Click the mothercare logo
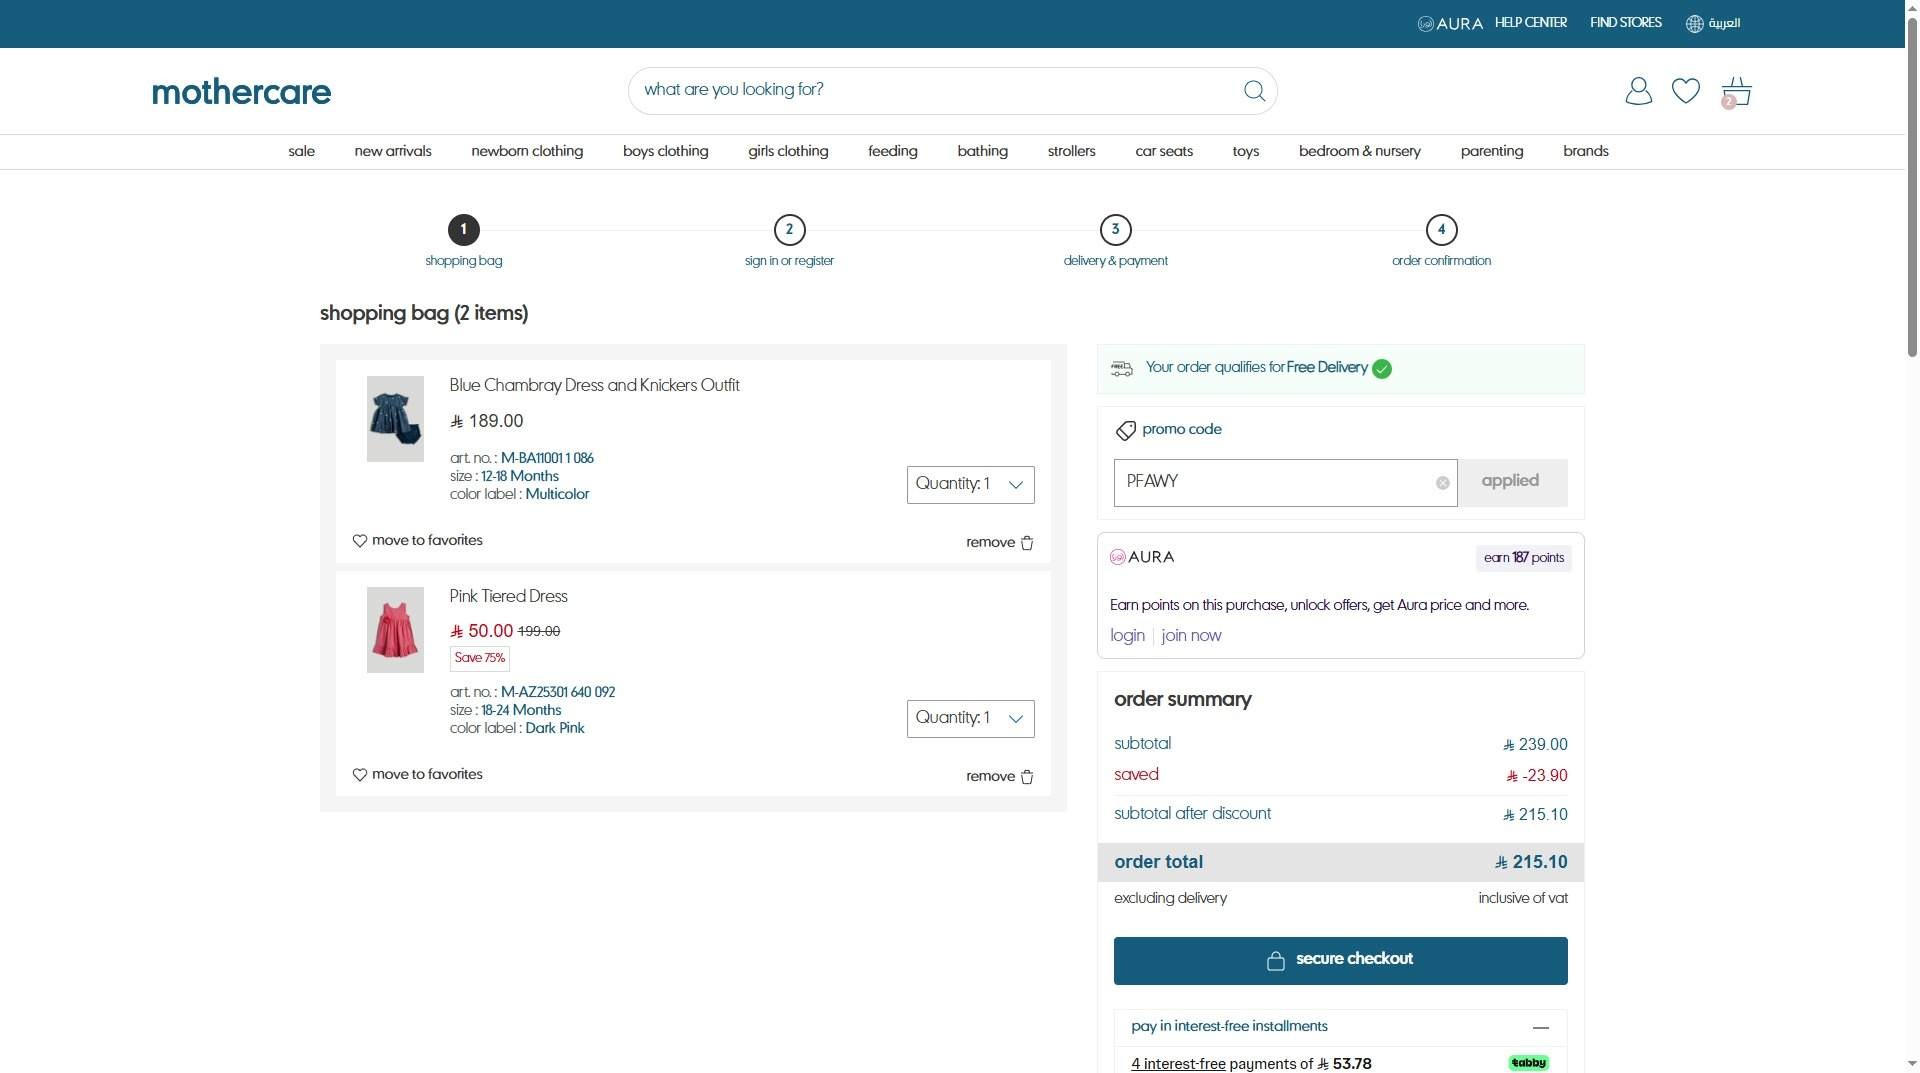This screenshot has height=1073, width=1920. click(241, 92)
